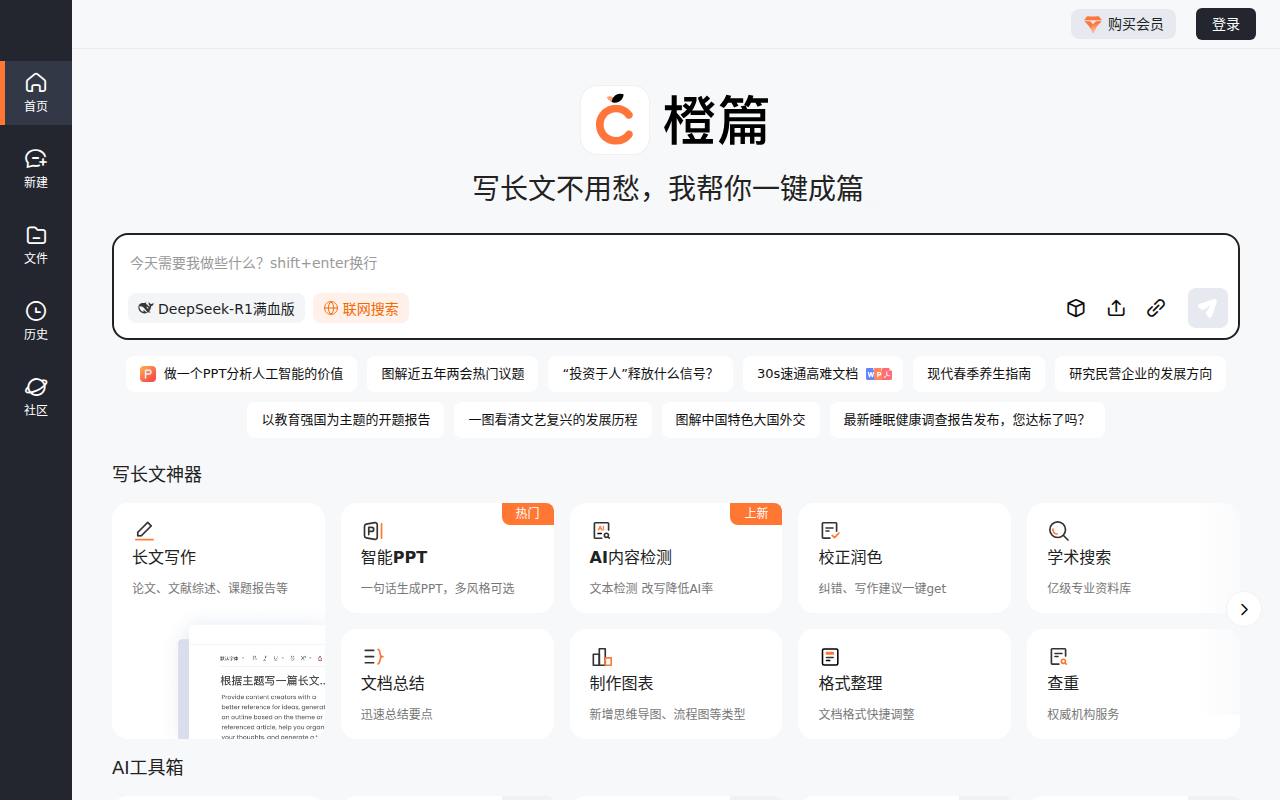Toggle 联网搜索 web search mode
This screenshot has height=800, width=1280.
click(x=361, y=308)
